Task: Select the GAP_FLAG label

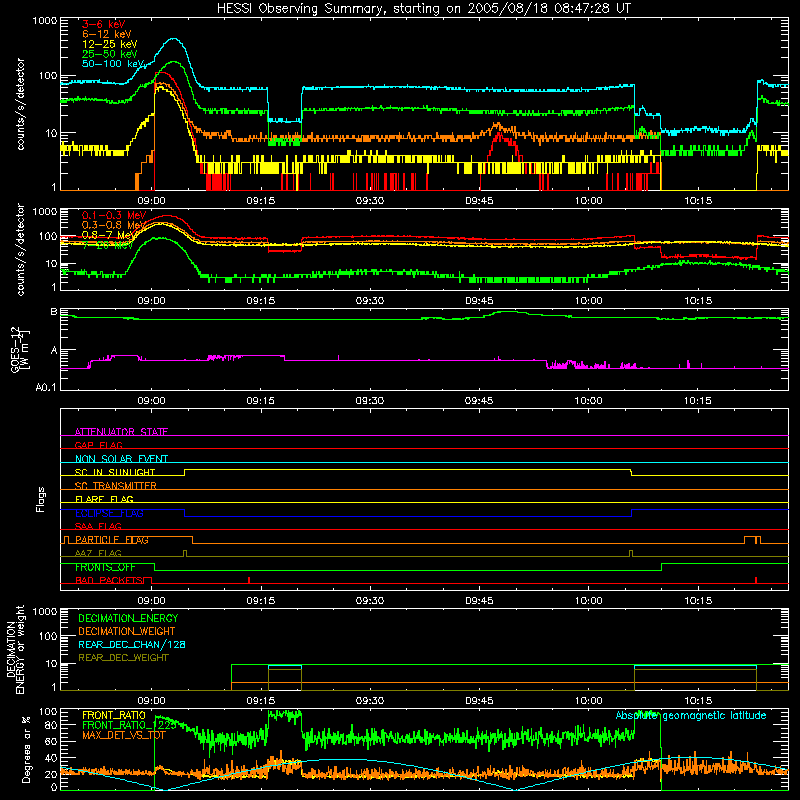Action: (98, 445)
